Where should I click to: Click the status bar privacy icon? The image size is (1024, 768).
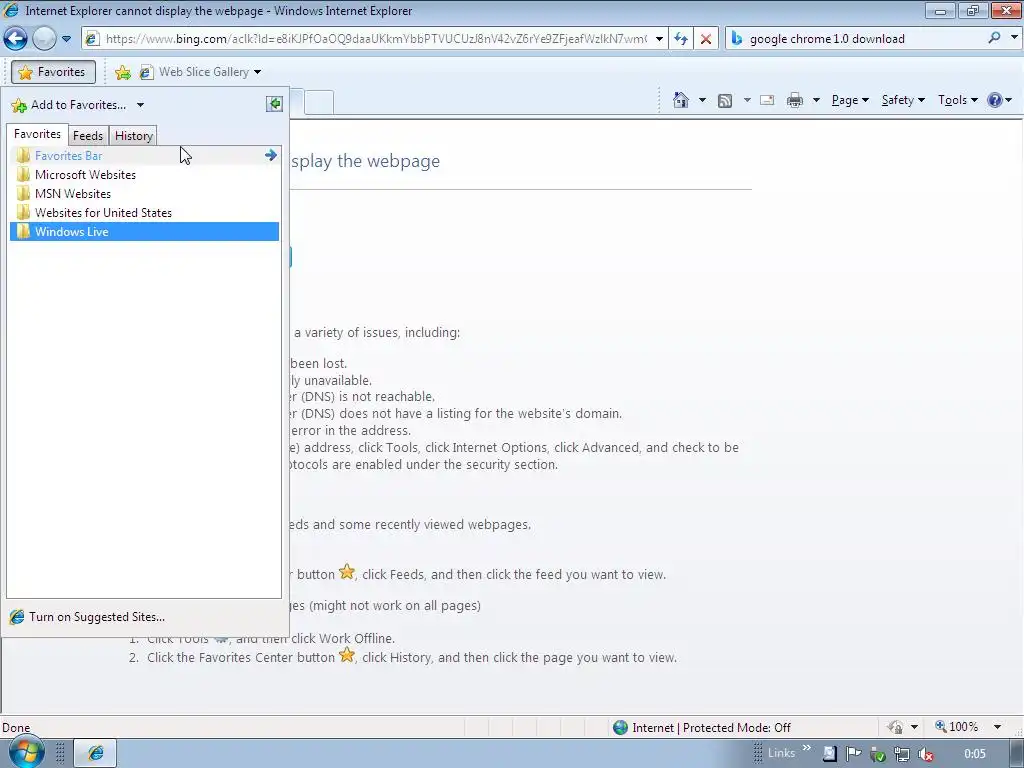click(x=895, y=727)
